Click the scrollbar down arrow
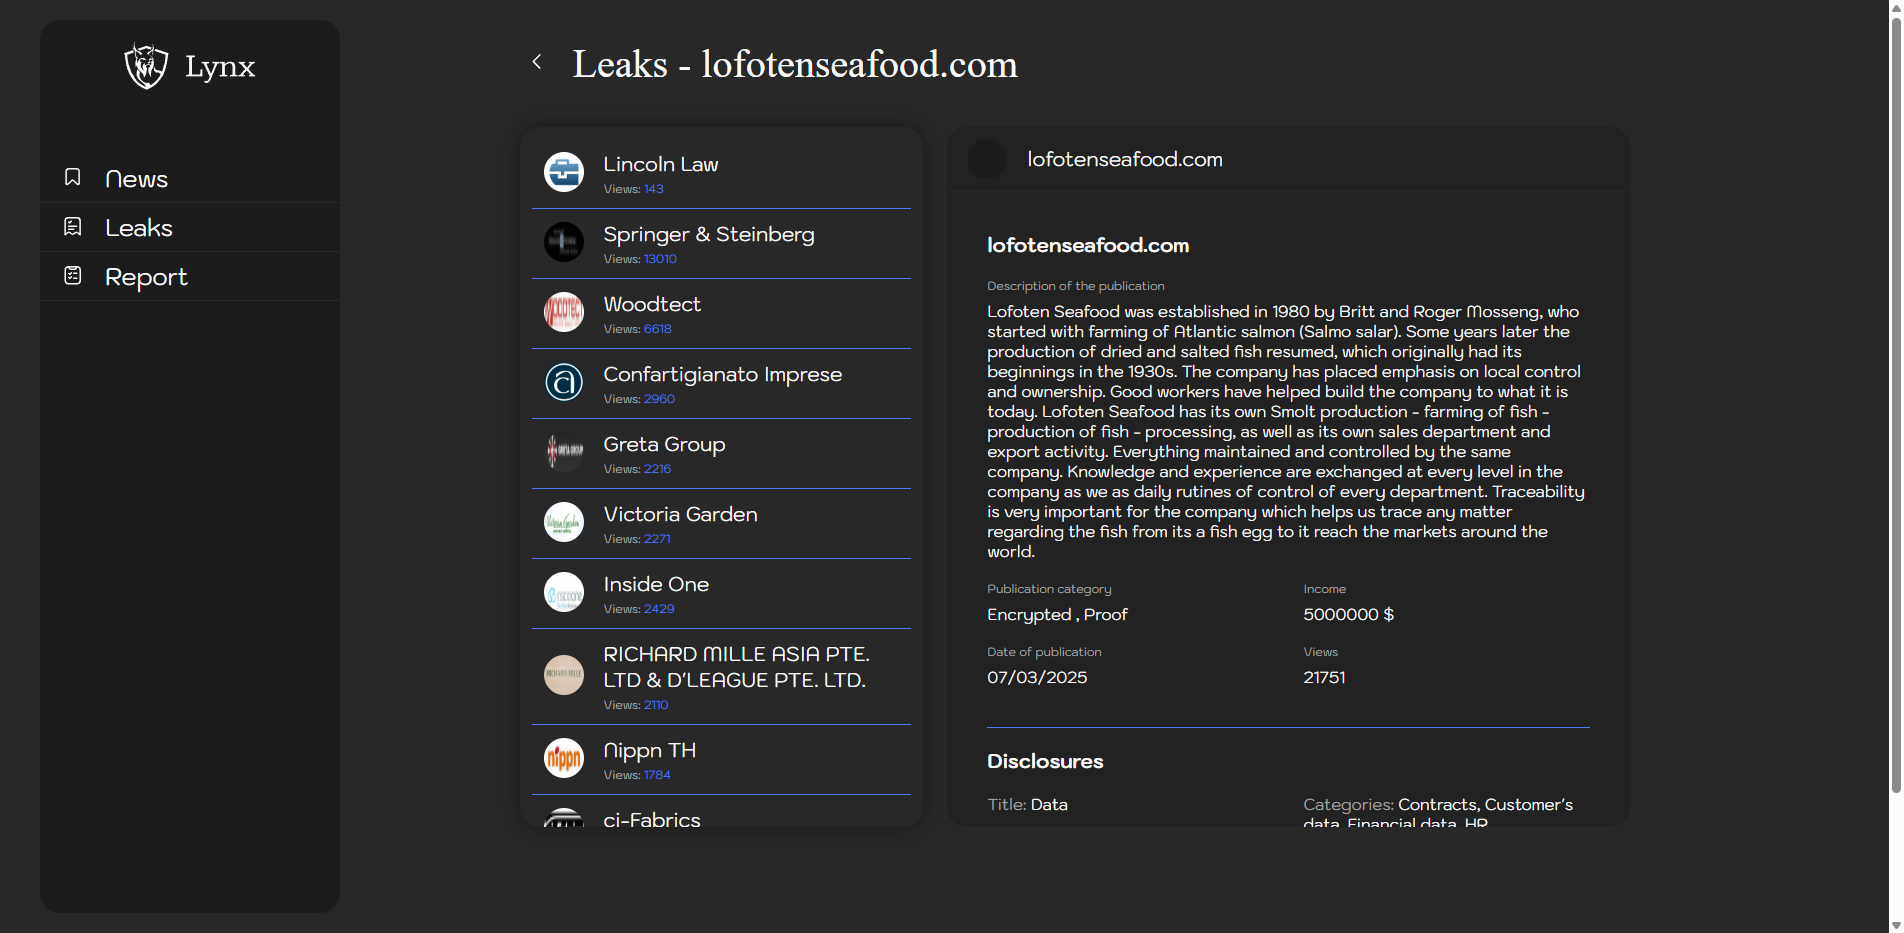Screen dimensions: 1904x933 (1895, 925)
